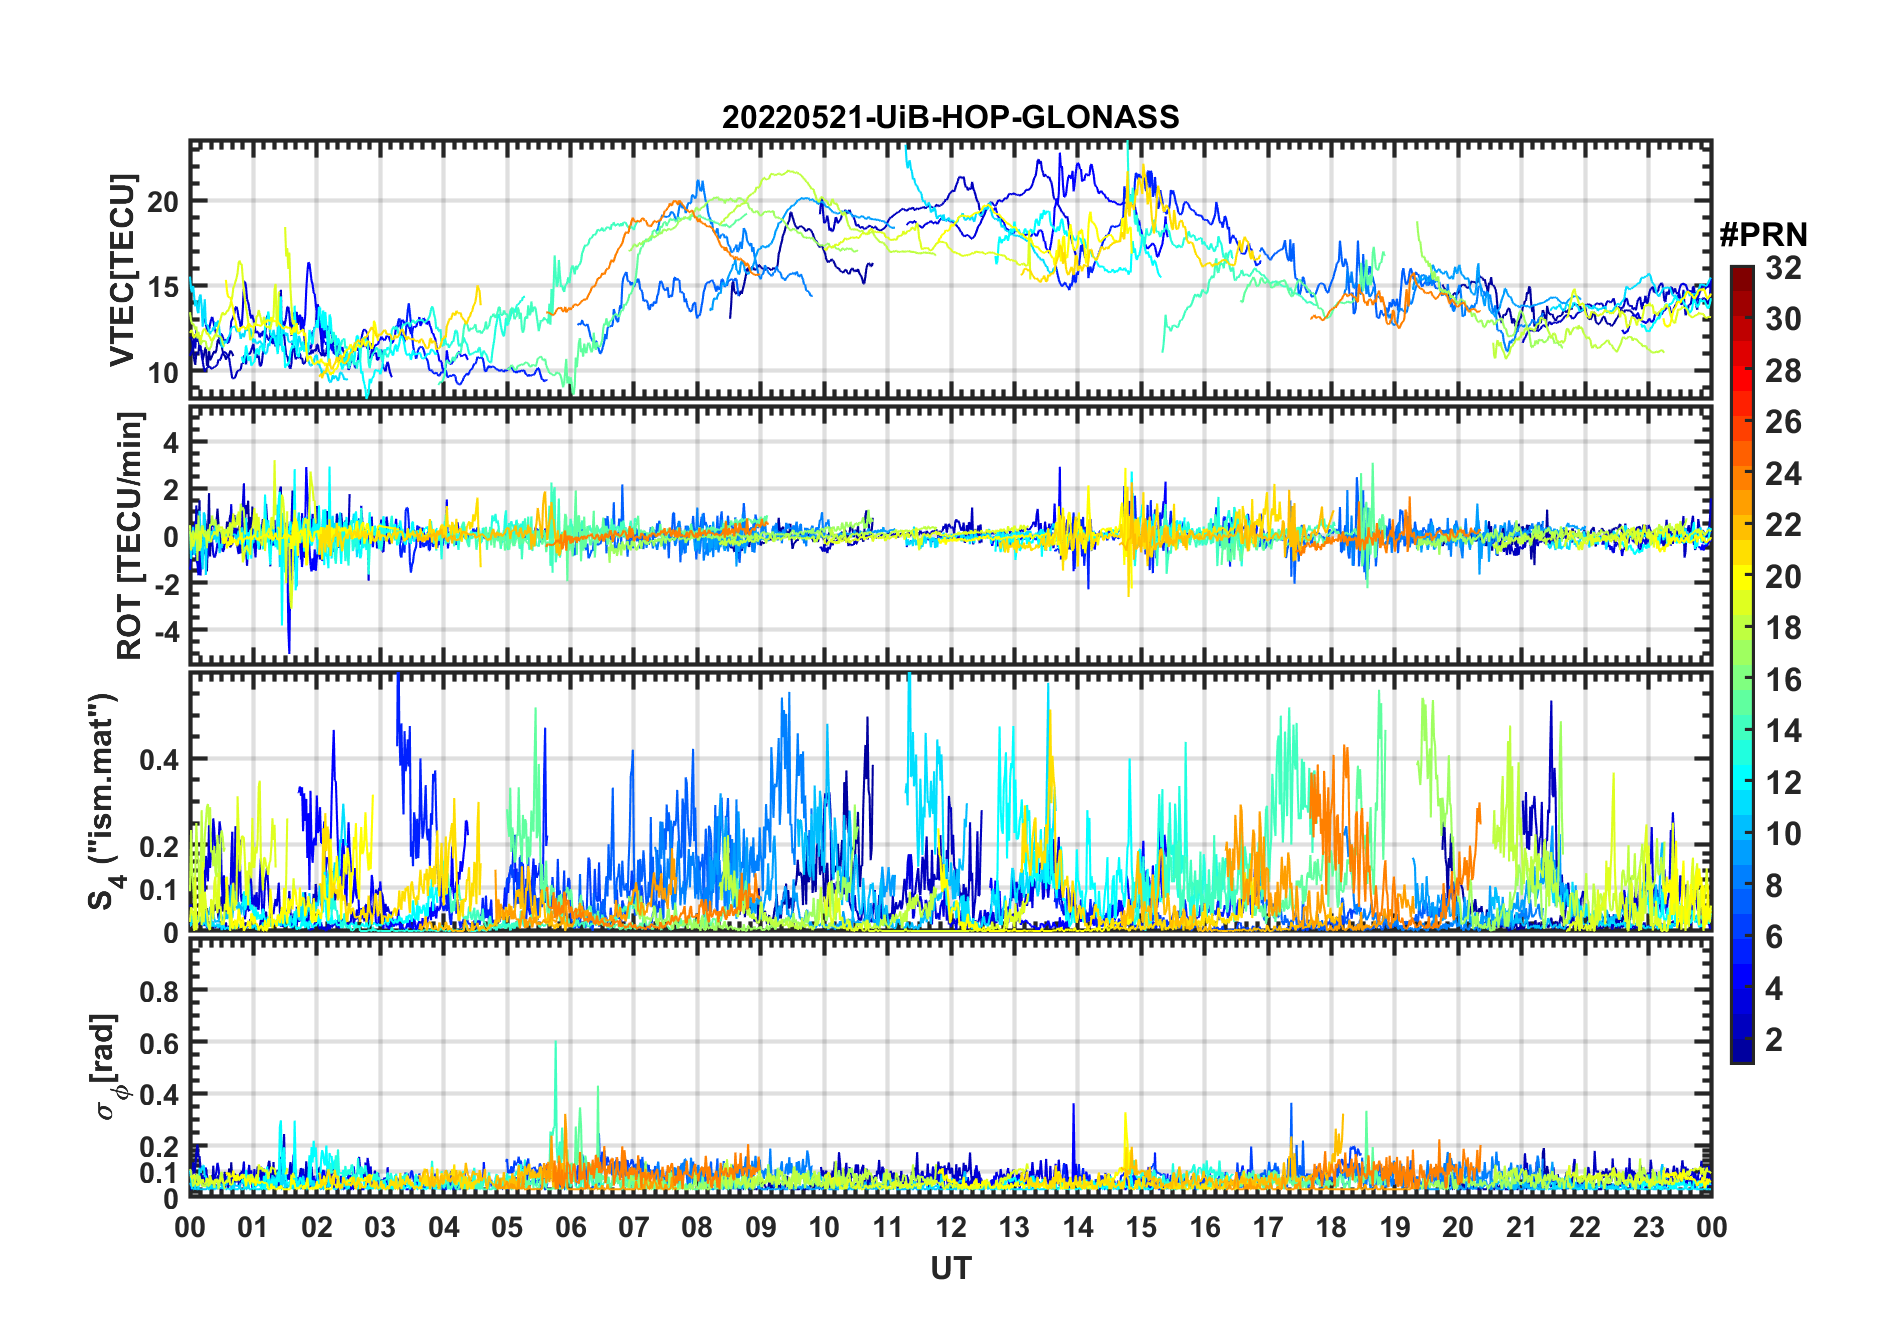Click the 12 tick label on UT axis
The width and height of the screenshot is (1902, 1330).
[x=950, y=1227]
